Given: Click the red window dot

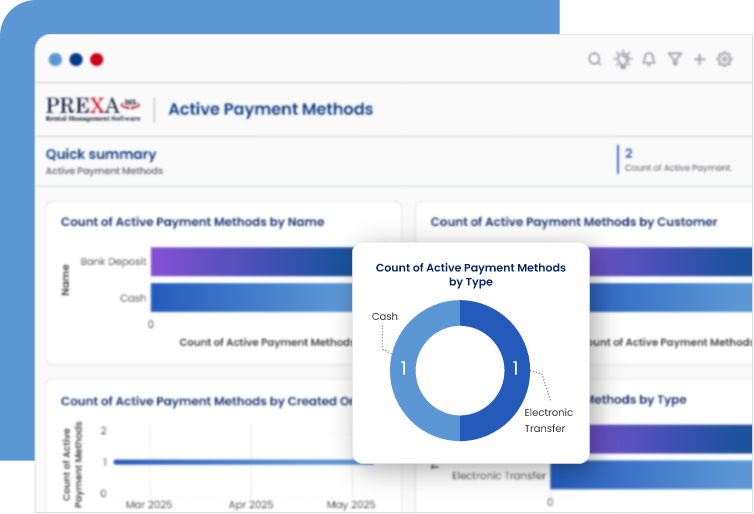Looking at the screenshot, I should click(97, 60).
